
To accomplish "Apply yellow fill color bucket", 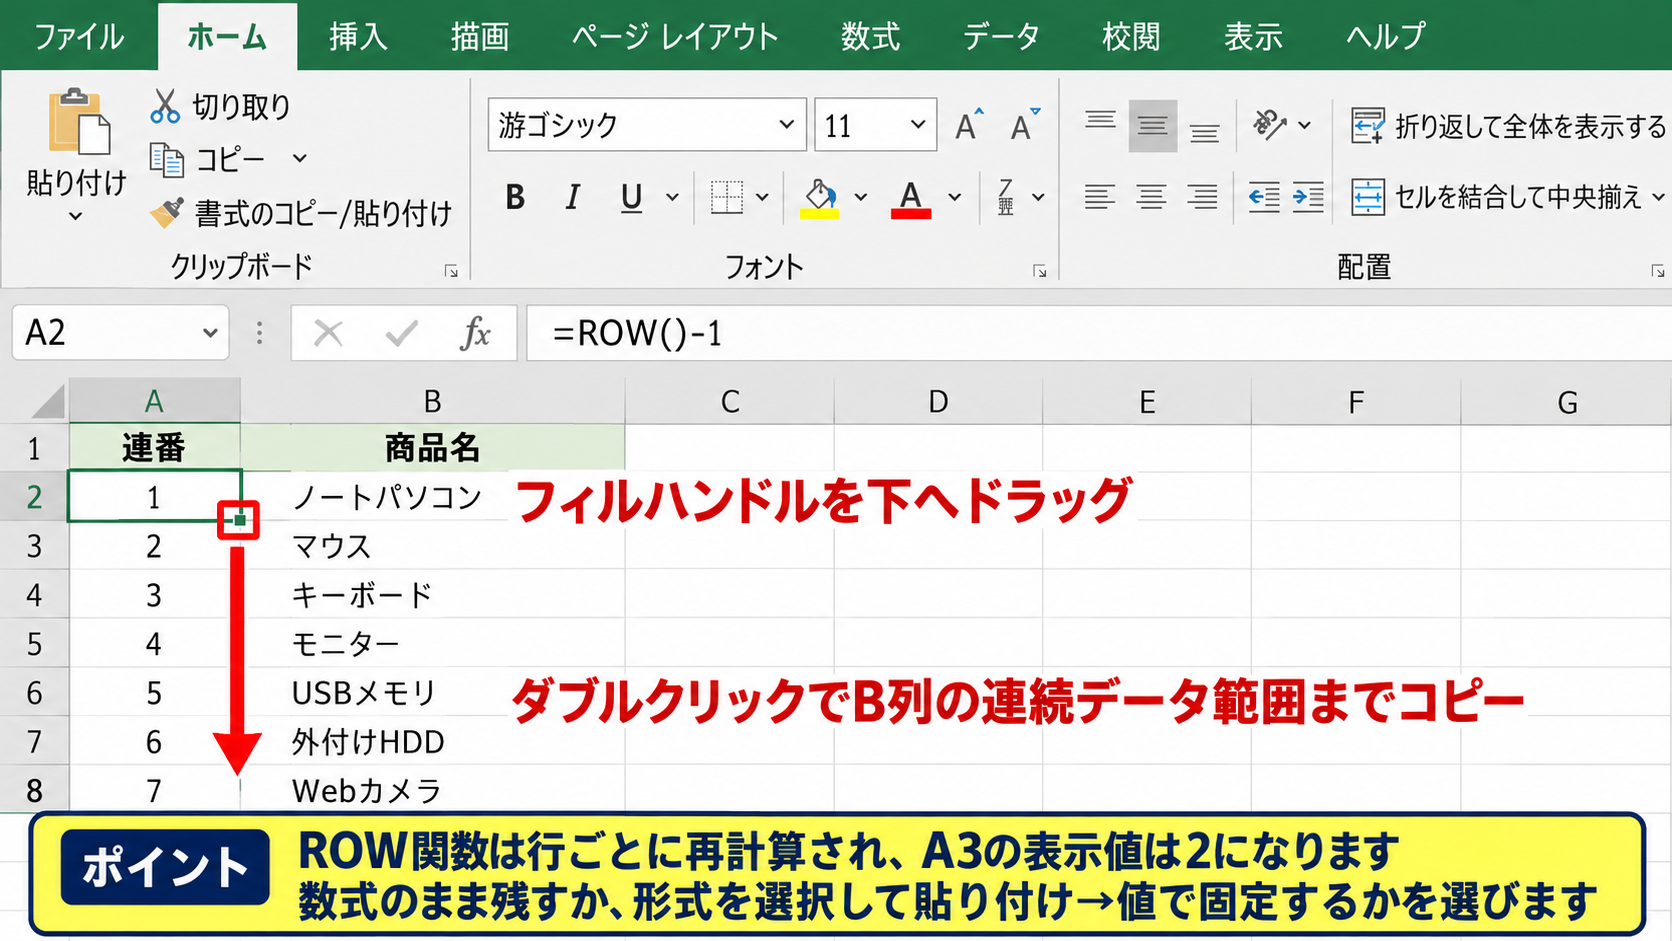I will 819,198.
